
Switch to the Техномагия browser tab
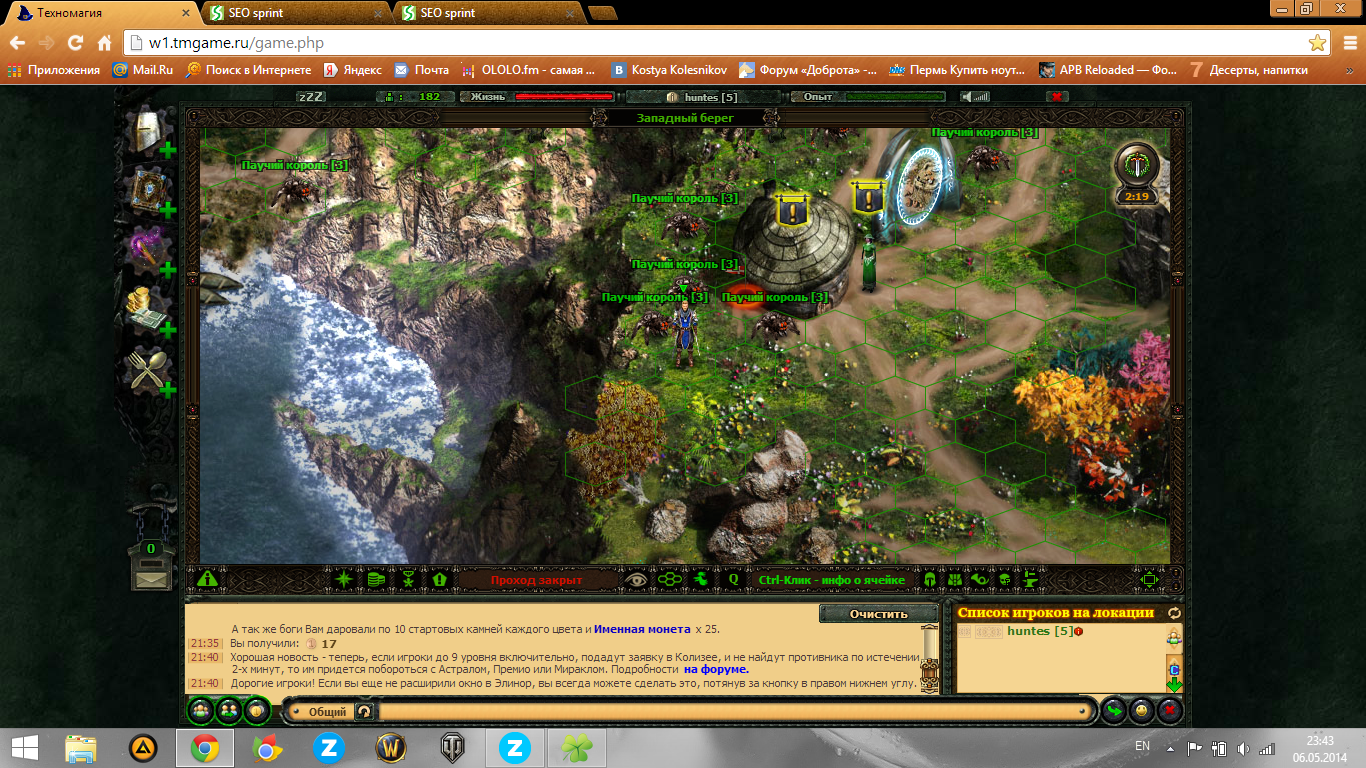pos(105,13)
